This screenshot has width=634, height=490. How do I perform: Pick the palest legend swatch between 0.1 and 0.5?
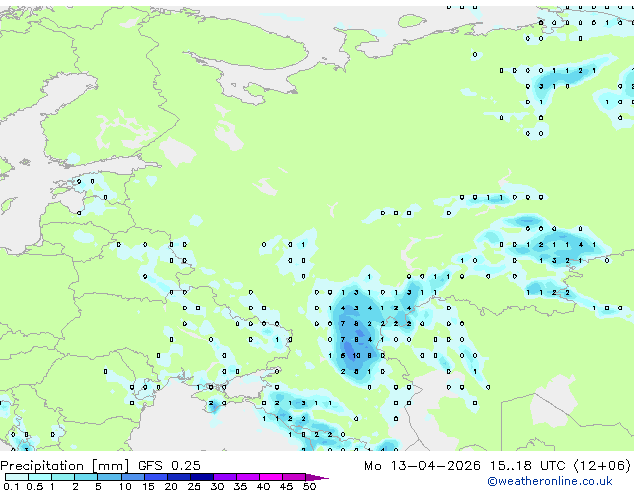point(17,477)
